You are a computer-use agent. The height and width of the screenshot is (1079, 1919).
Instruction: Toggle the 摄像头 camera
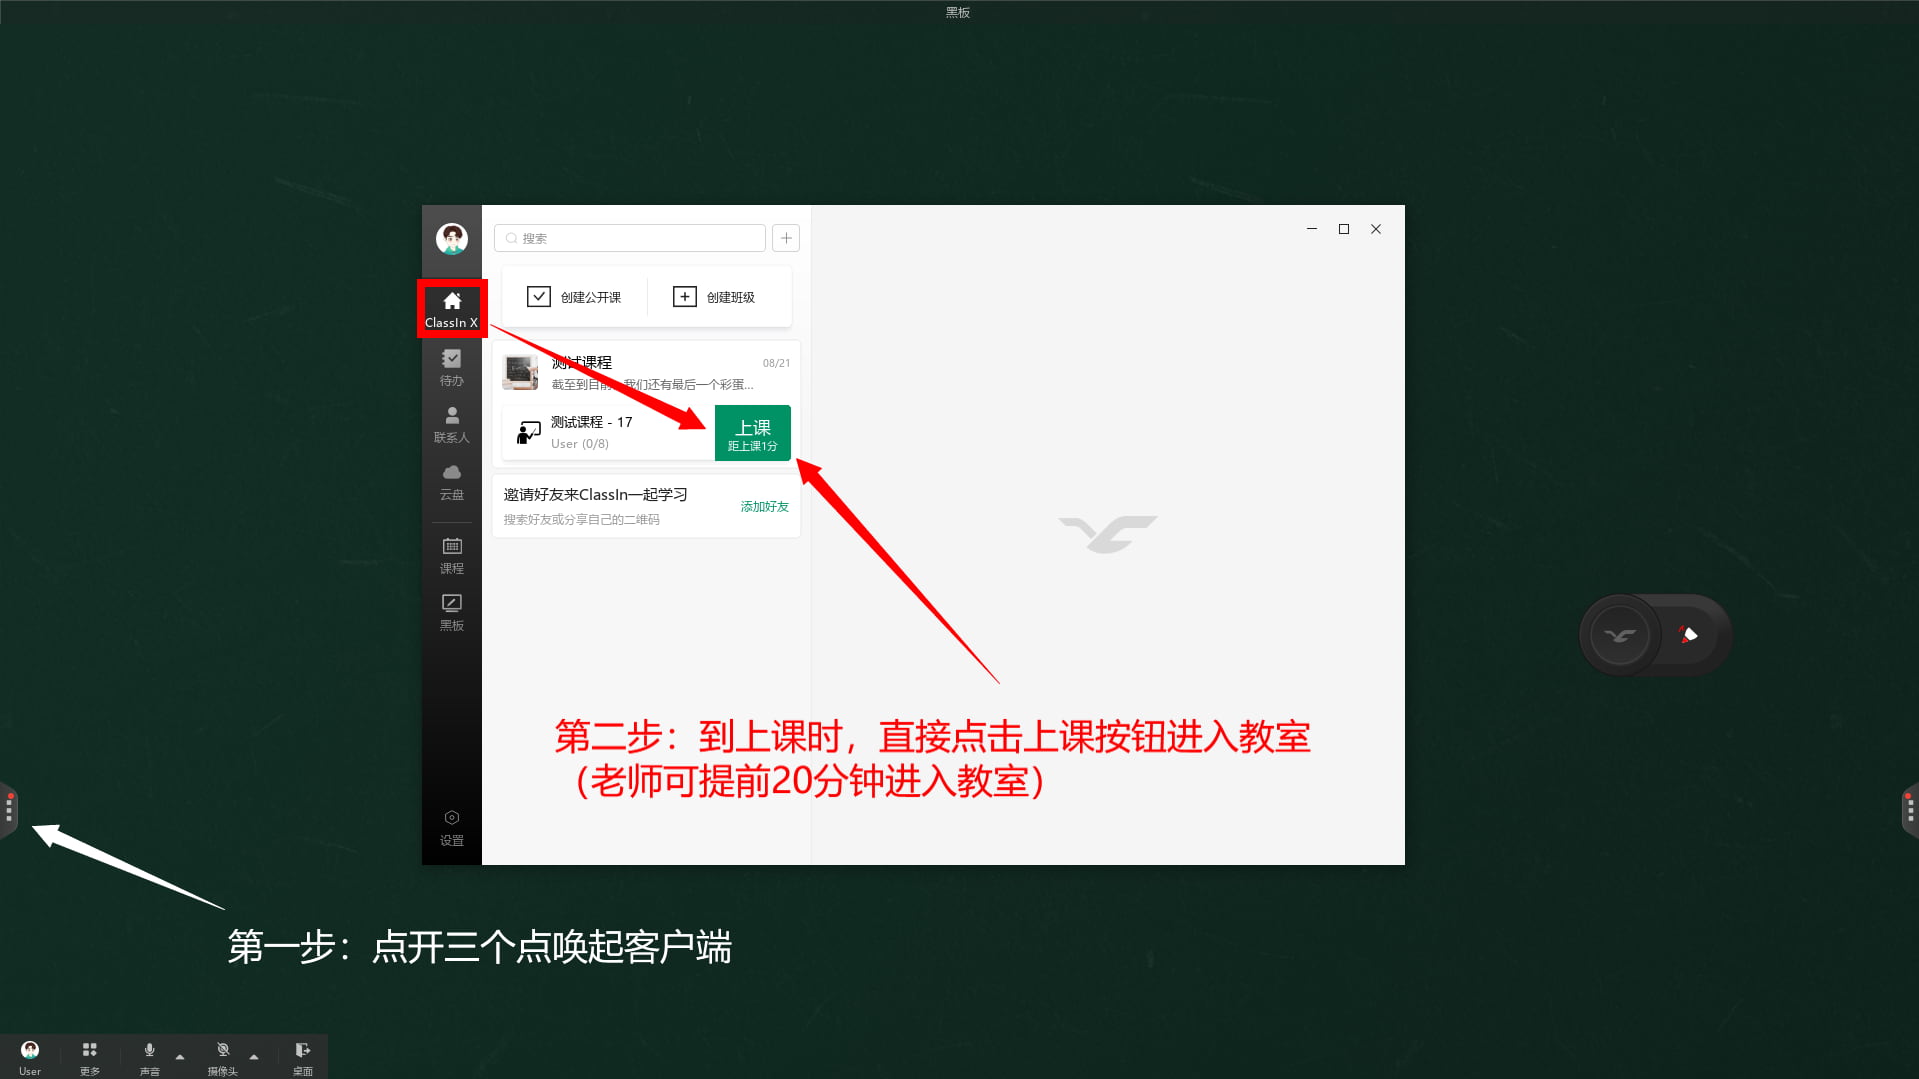click(223, 1057)
